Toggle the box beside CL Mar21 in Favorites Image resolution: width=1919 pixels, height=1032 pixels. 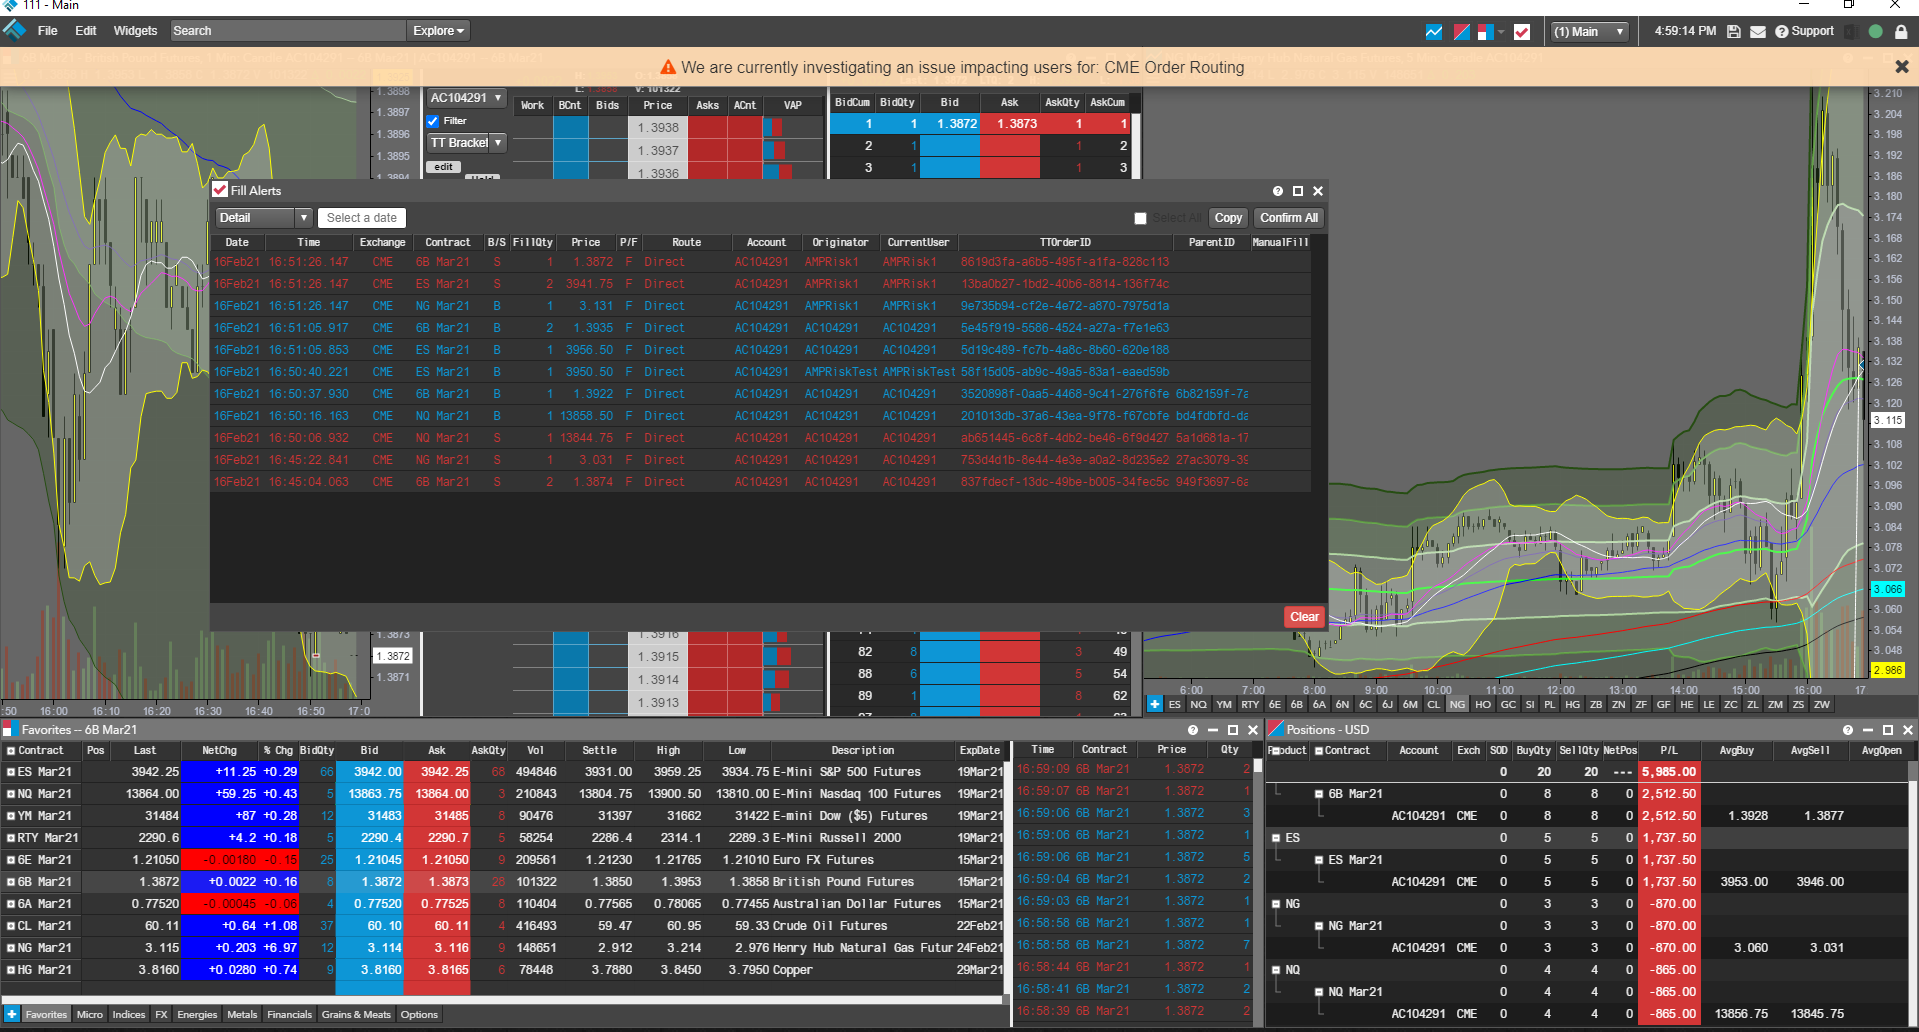coord(11,926)
